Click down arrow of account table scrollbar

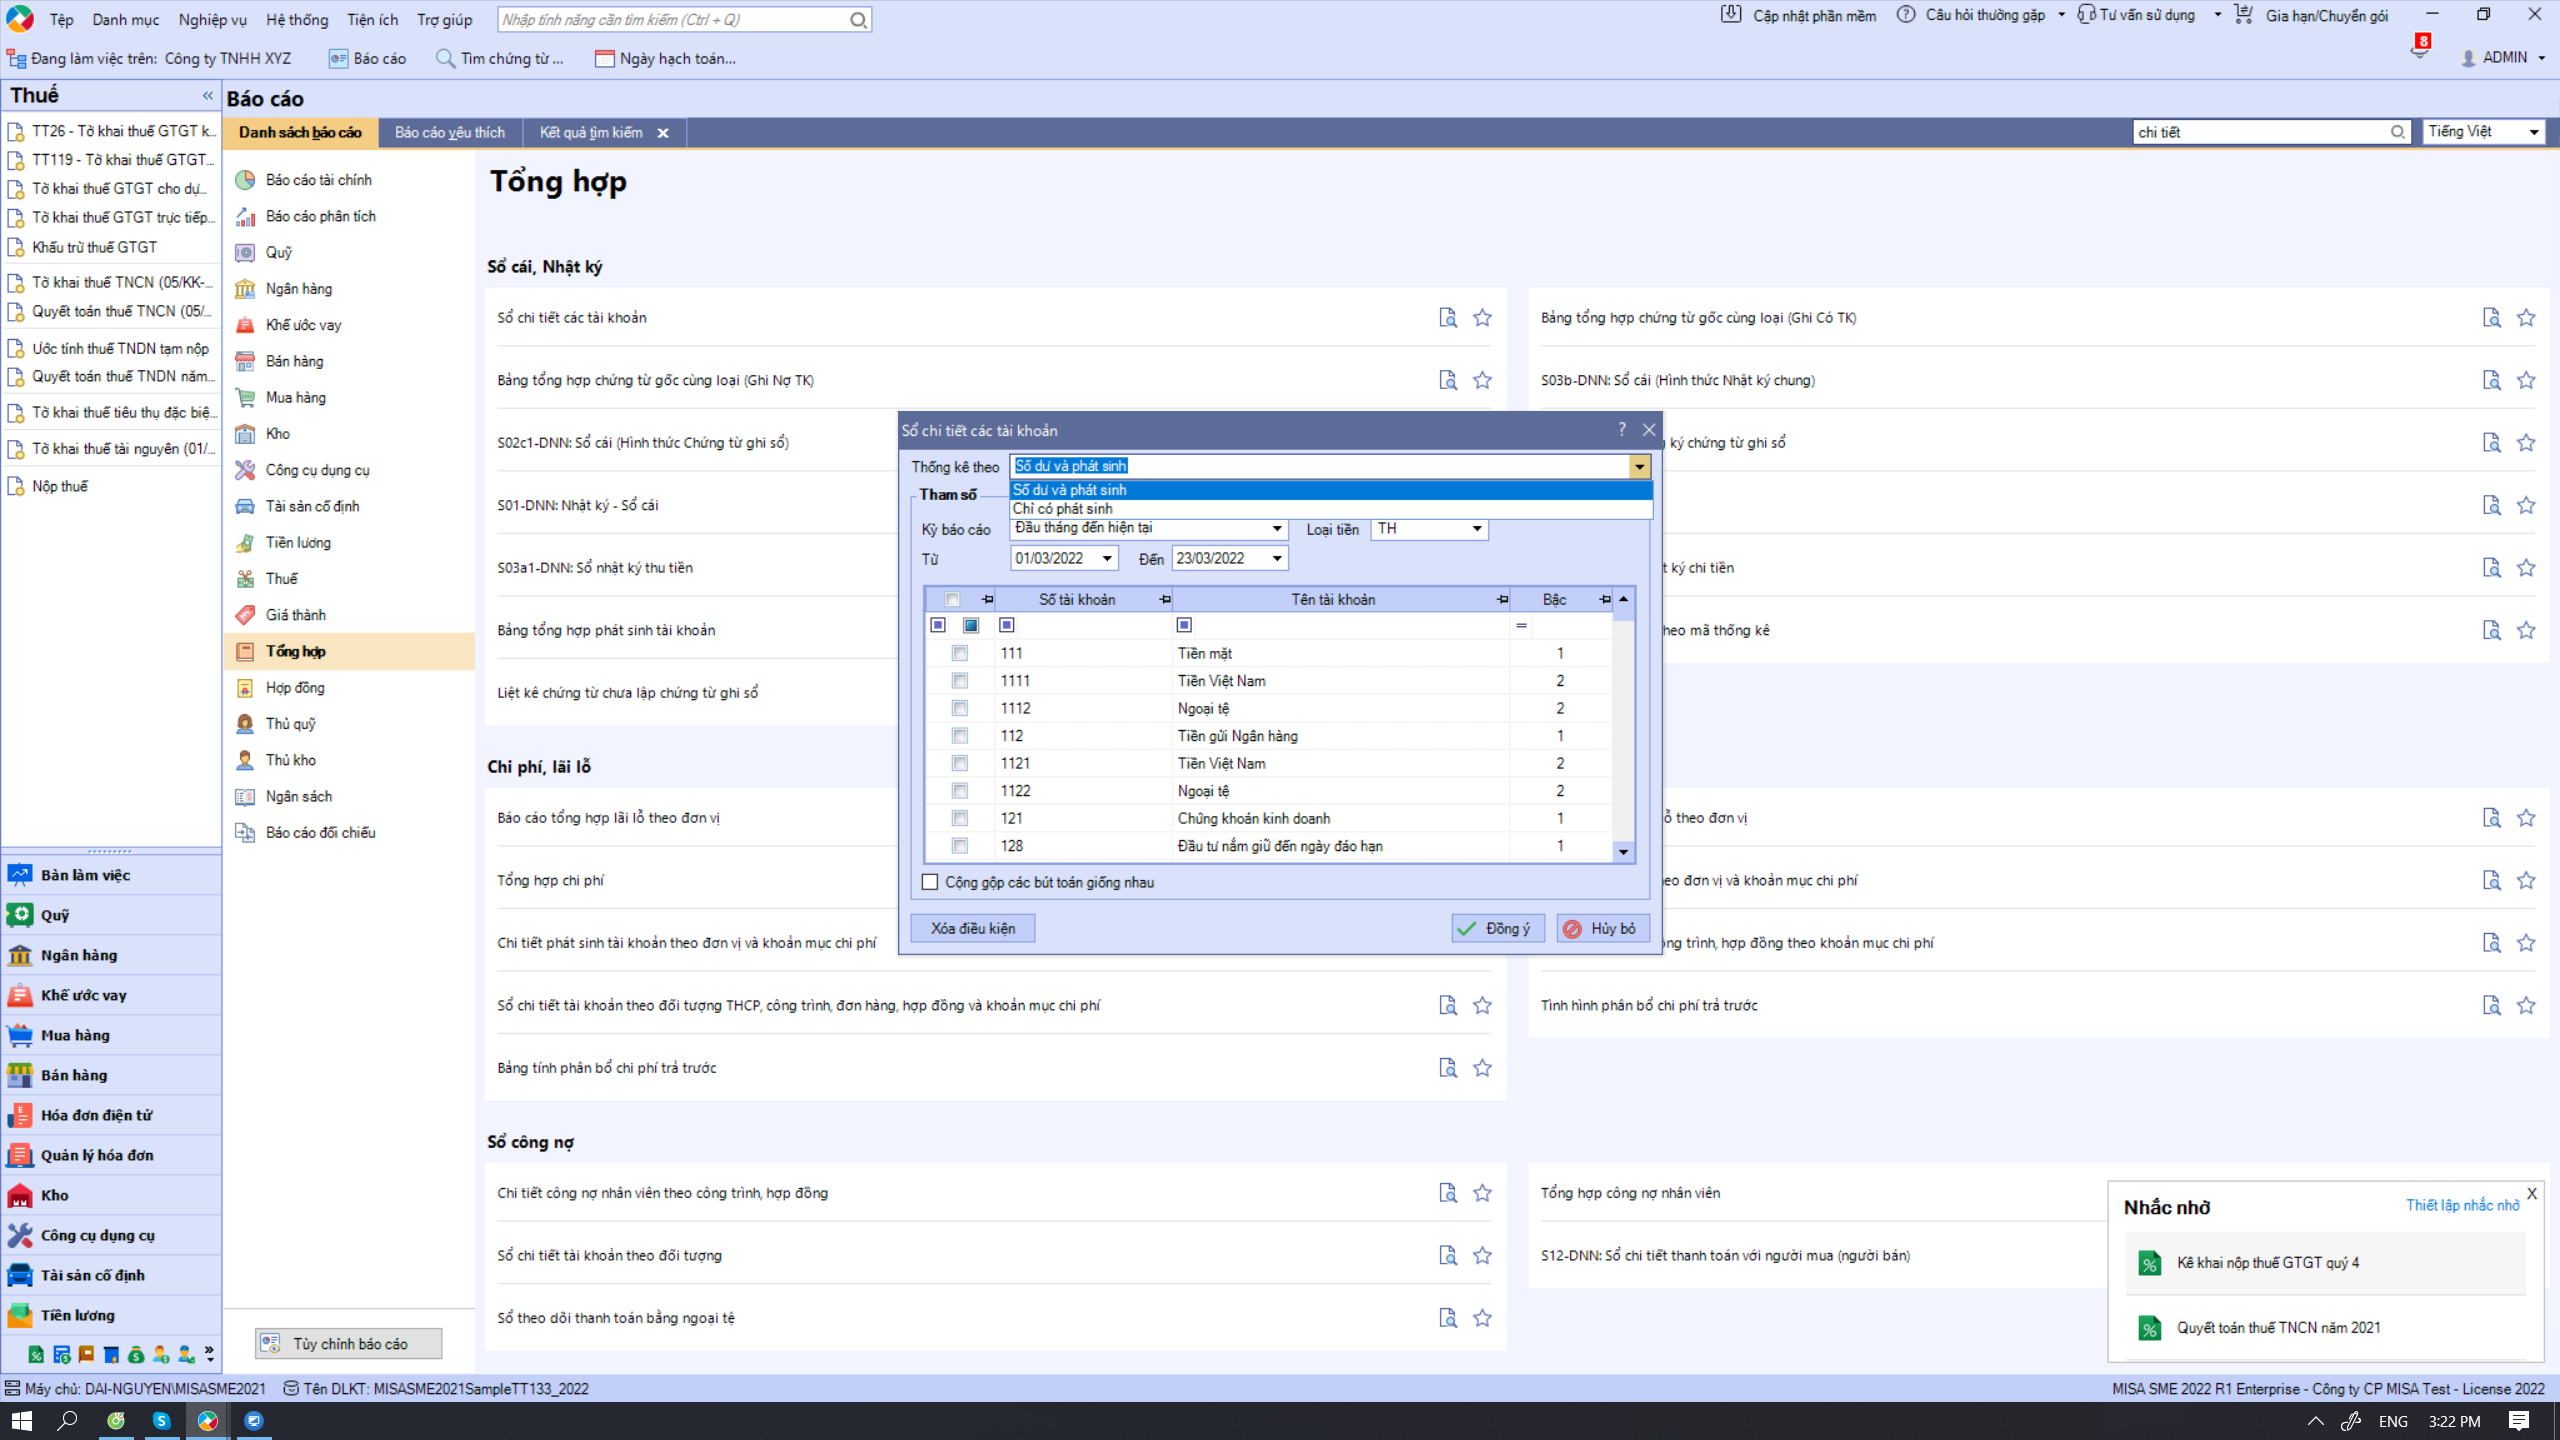coord(1623,852)
